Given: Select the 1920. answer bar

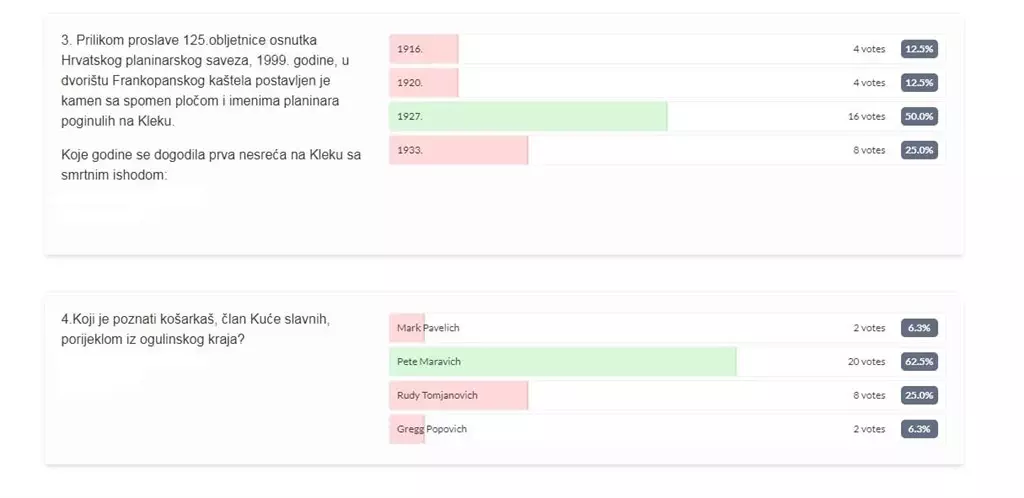Looking at the screenshot, I should (667, 83).
